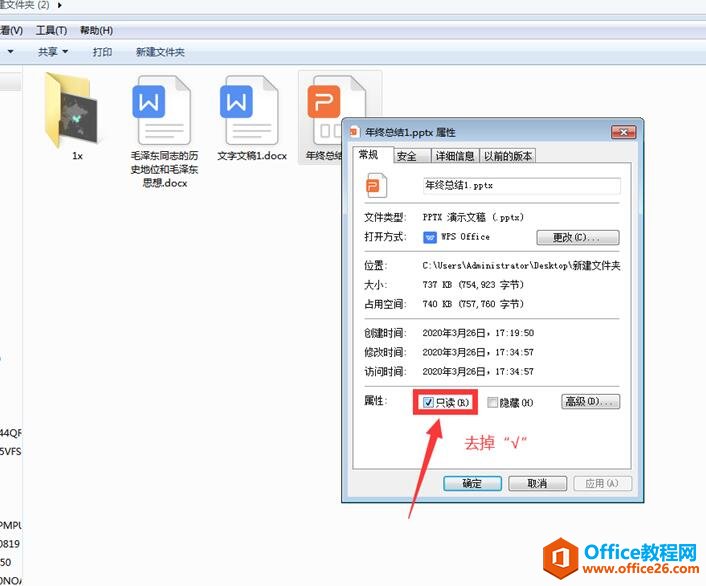The width and height of the screenshot is (706, 586).
Task: Uncheck the 只读(R) read-only checkbox
Action: (428, 402)
